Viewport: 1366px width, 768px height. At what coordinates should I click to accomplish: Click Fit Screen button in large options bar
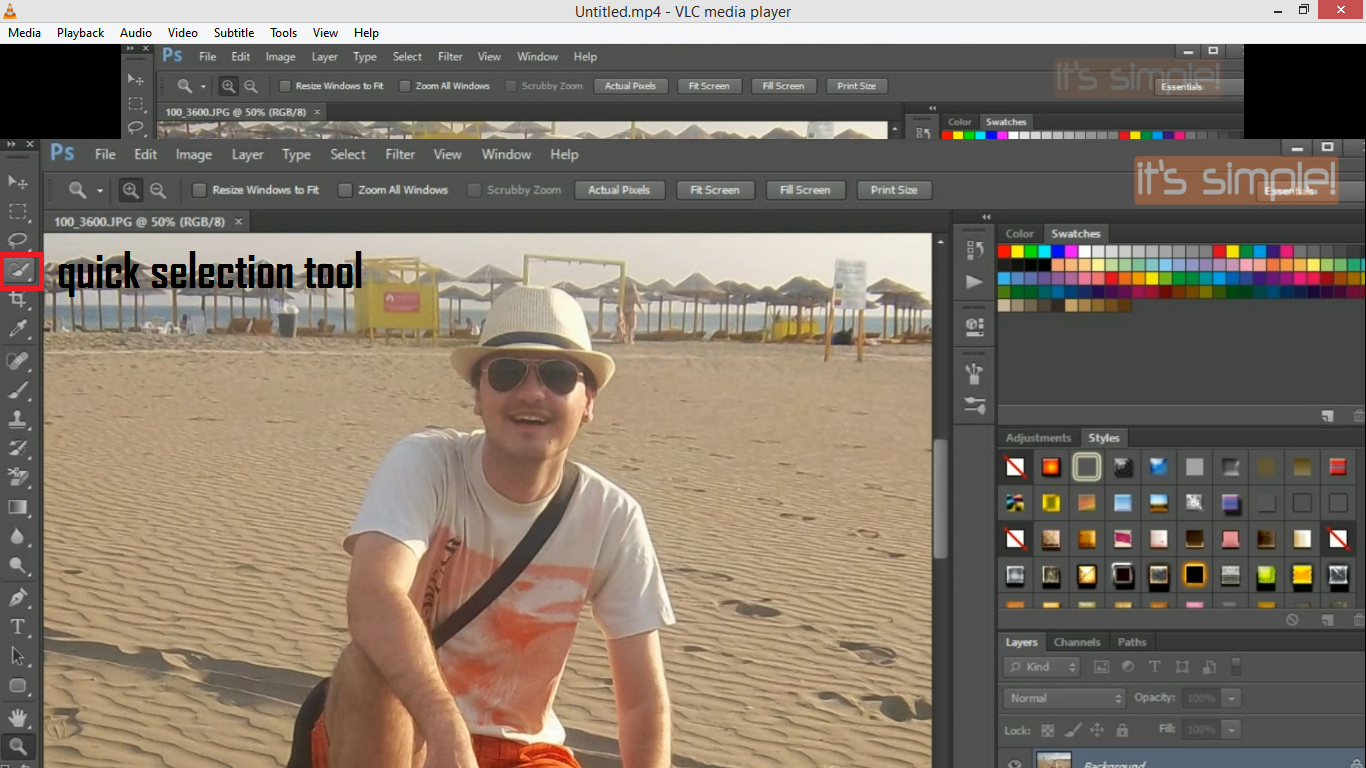(x=714, y=190)
